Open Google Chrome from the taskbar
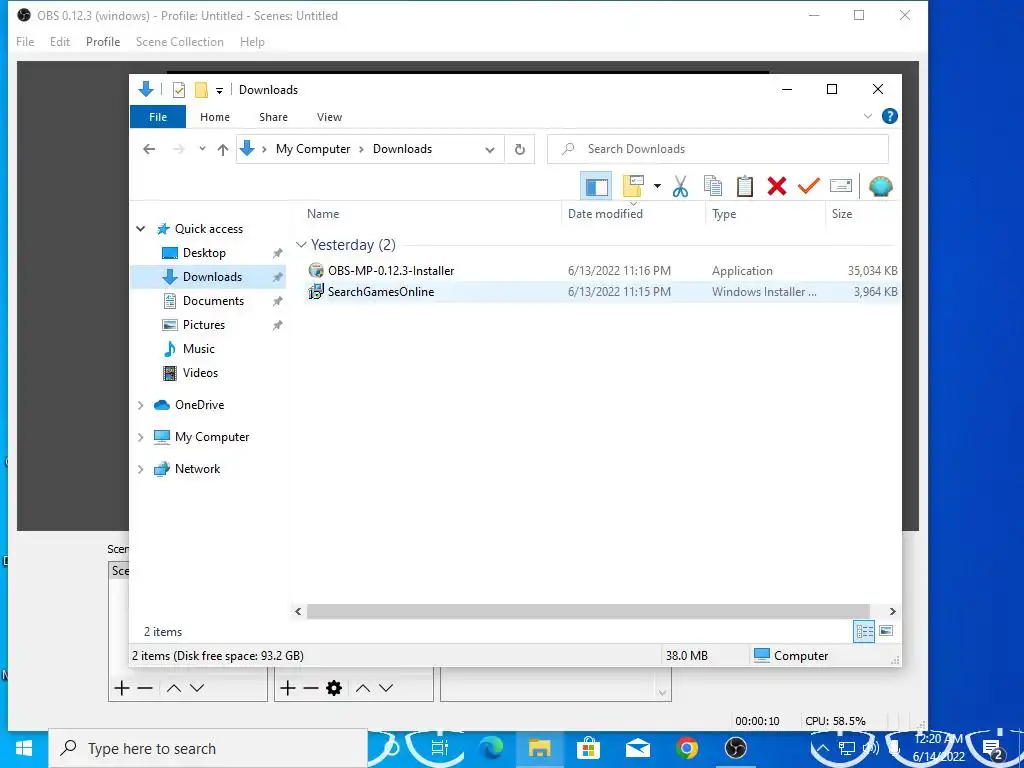Screen dimensions: 1024x768 pyautogui.click(x=686, y=748)
